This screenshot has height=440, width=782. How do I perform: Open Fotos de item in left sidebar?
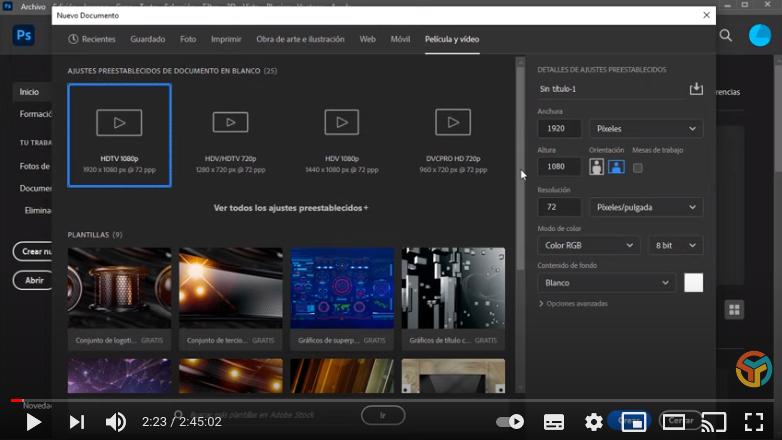pos(35,166)
